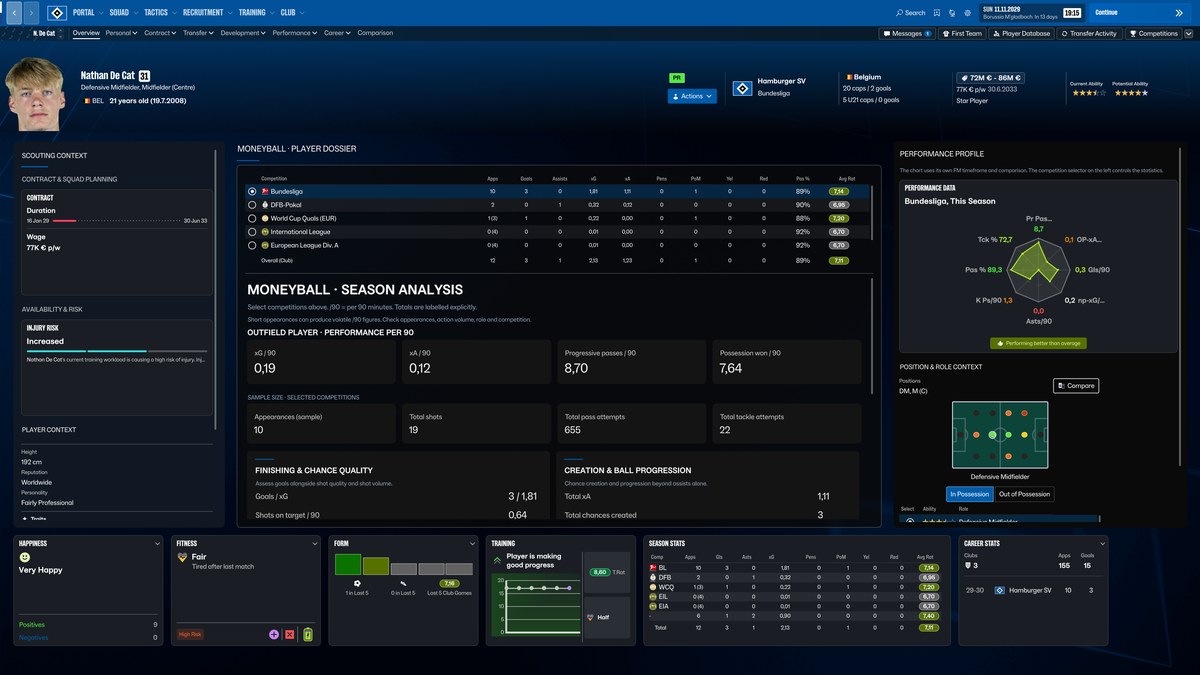Image resolution: width=1200 pixels, height=675 pixels.
Task: Open the Player Database shortcut
Action: click(x=1022, y=33)
